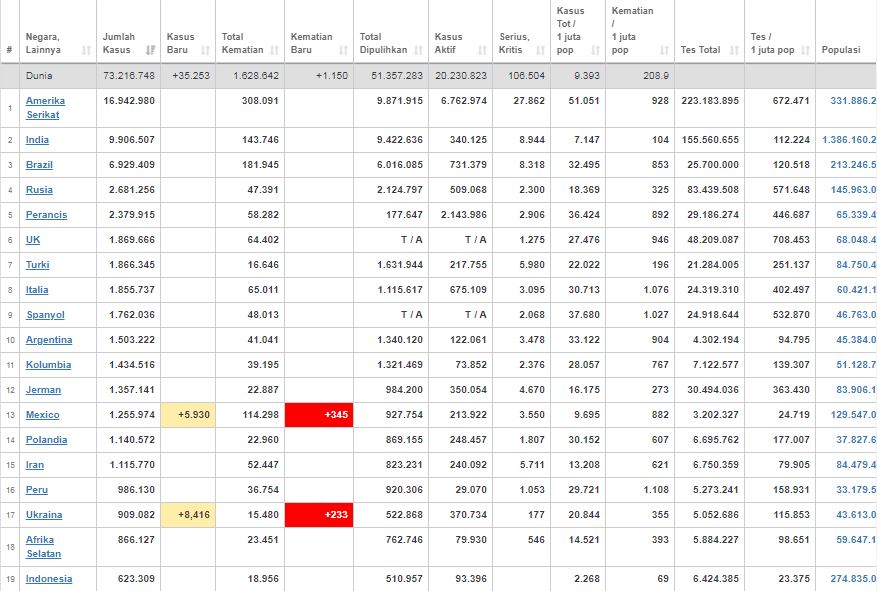Open the Spanyol country link
The width and height of the screenshot is (877, 591).
[45, 315]
